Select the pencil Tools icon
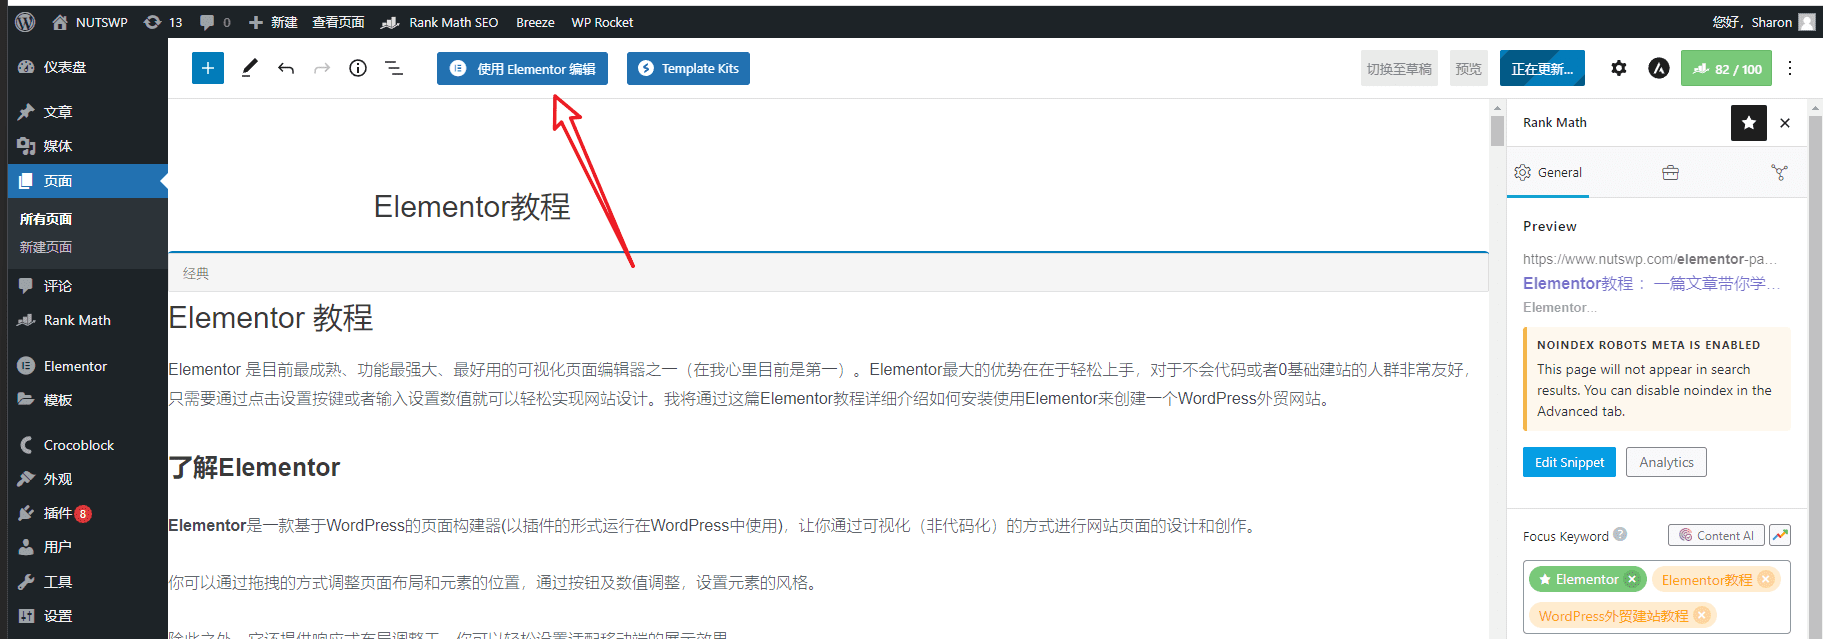Viewport: 1823px width, 639px height. (250, 68)
